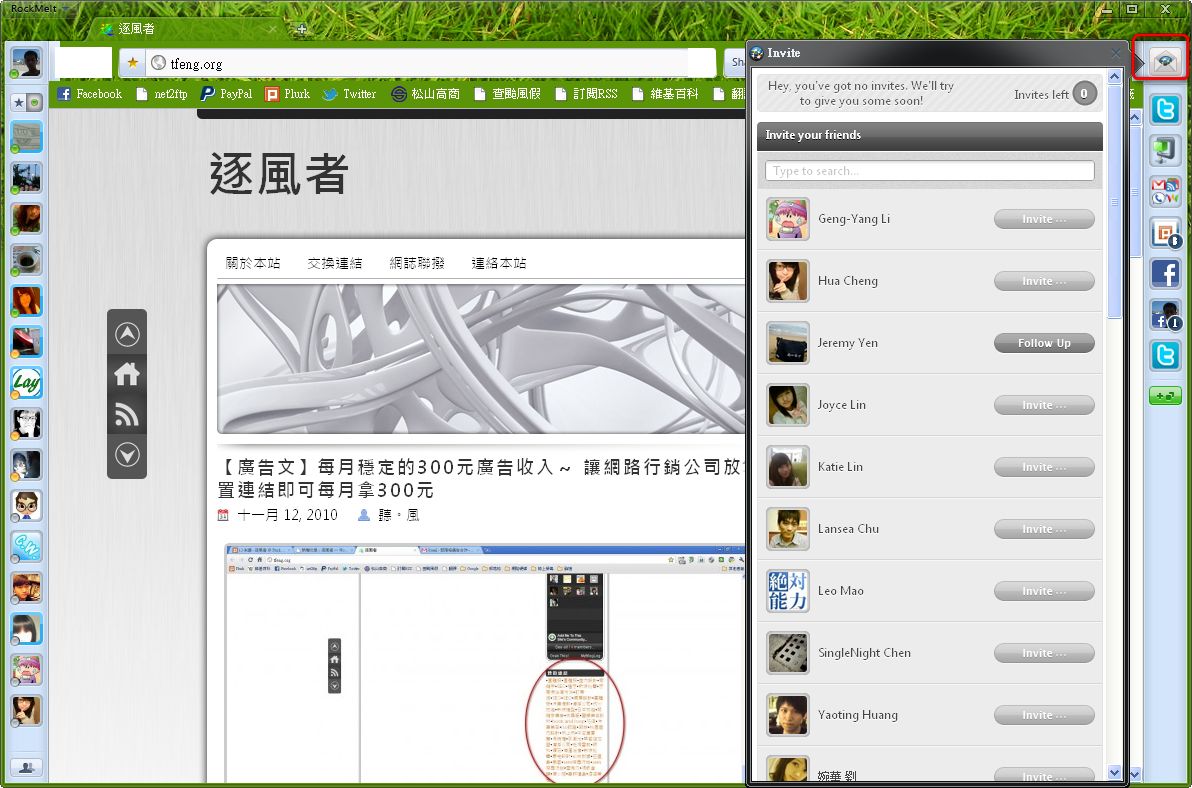Click the 'Invite your friends' section header

pos(930,135)
